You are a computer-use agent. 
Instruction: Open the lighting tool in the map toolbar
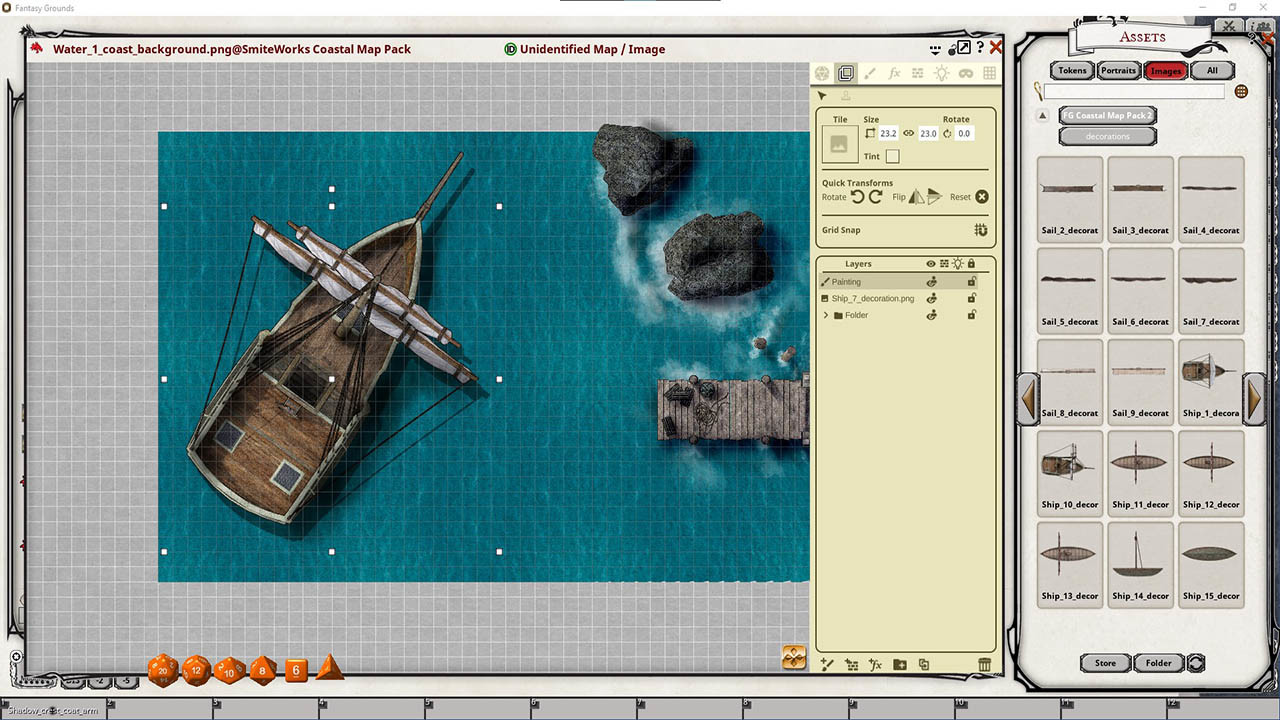click(x=941, y=72)
